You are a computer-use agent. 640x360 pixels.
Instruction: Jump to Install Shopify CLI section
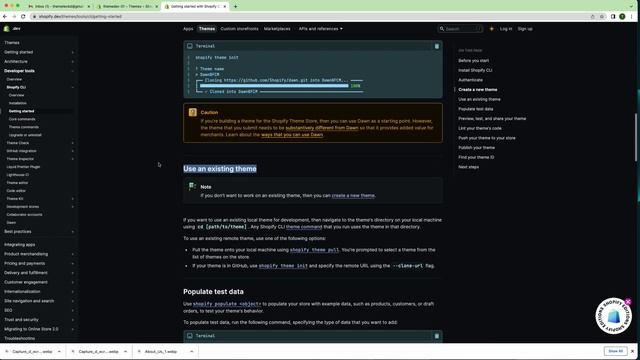(x=475, y=70)
